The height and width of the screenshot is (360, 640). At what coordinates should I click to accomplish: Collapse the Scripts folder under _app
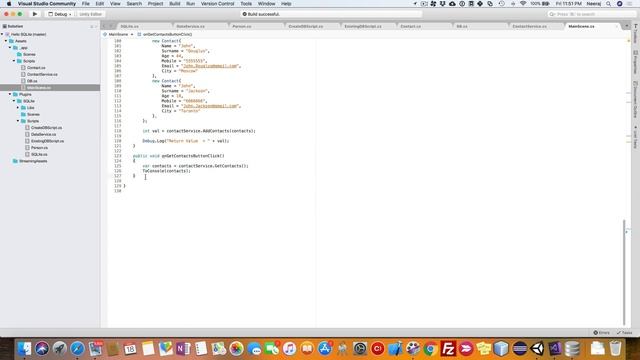(x=14, y=61)
